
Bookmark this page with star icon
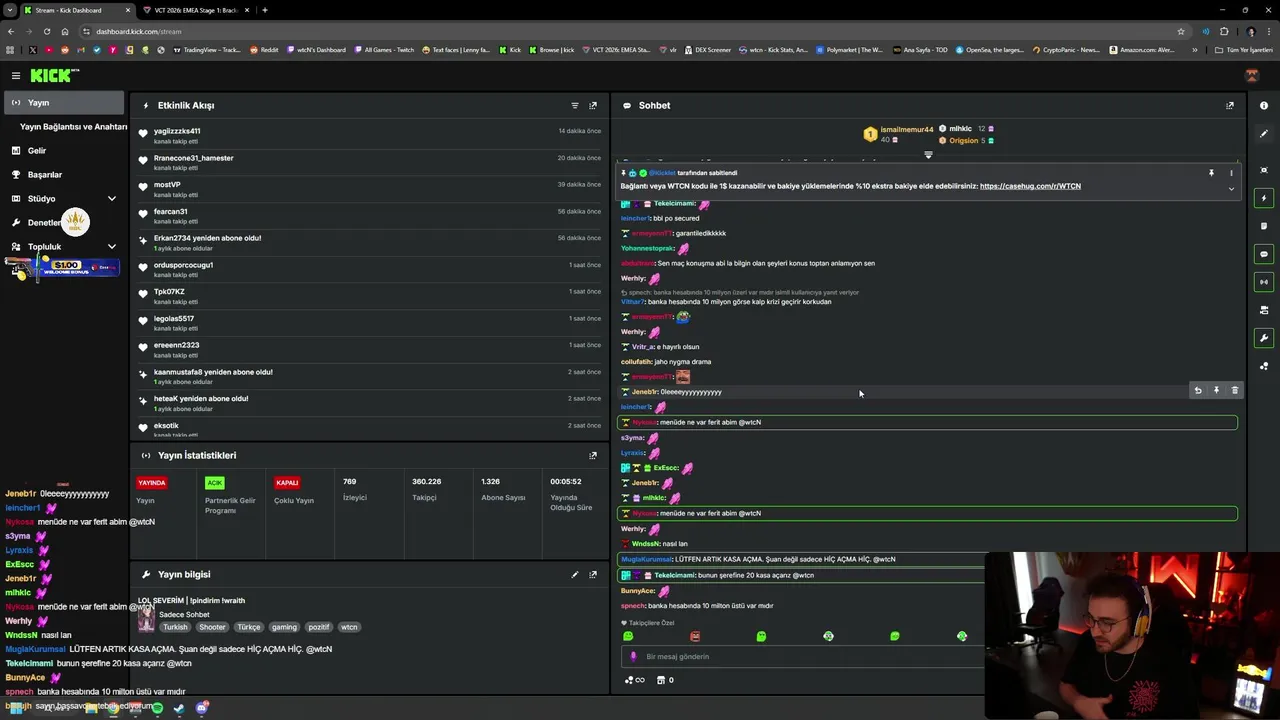pyautogui.click(x=1181, y=31)
